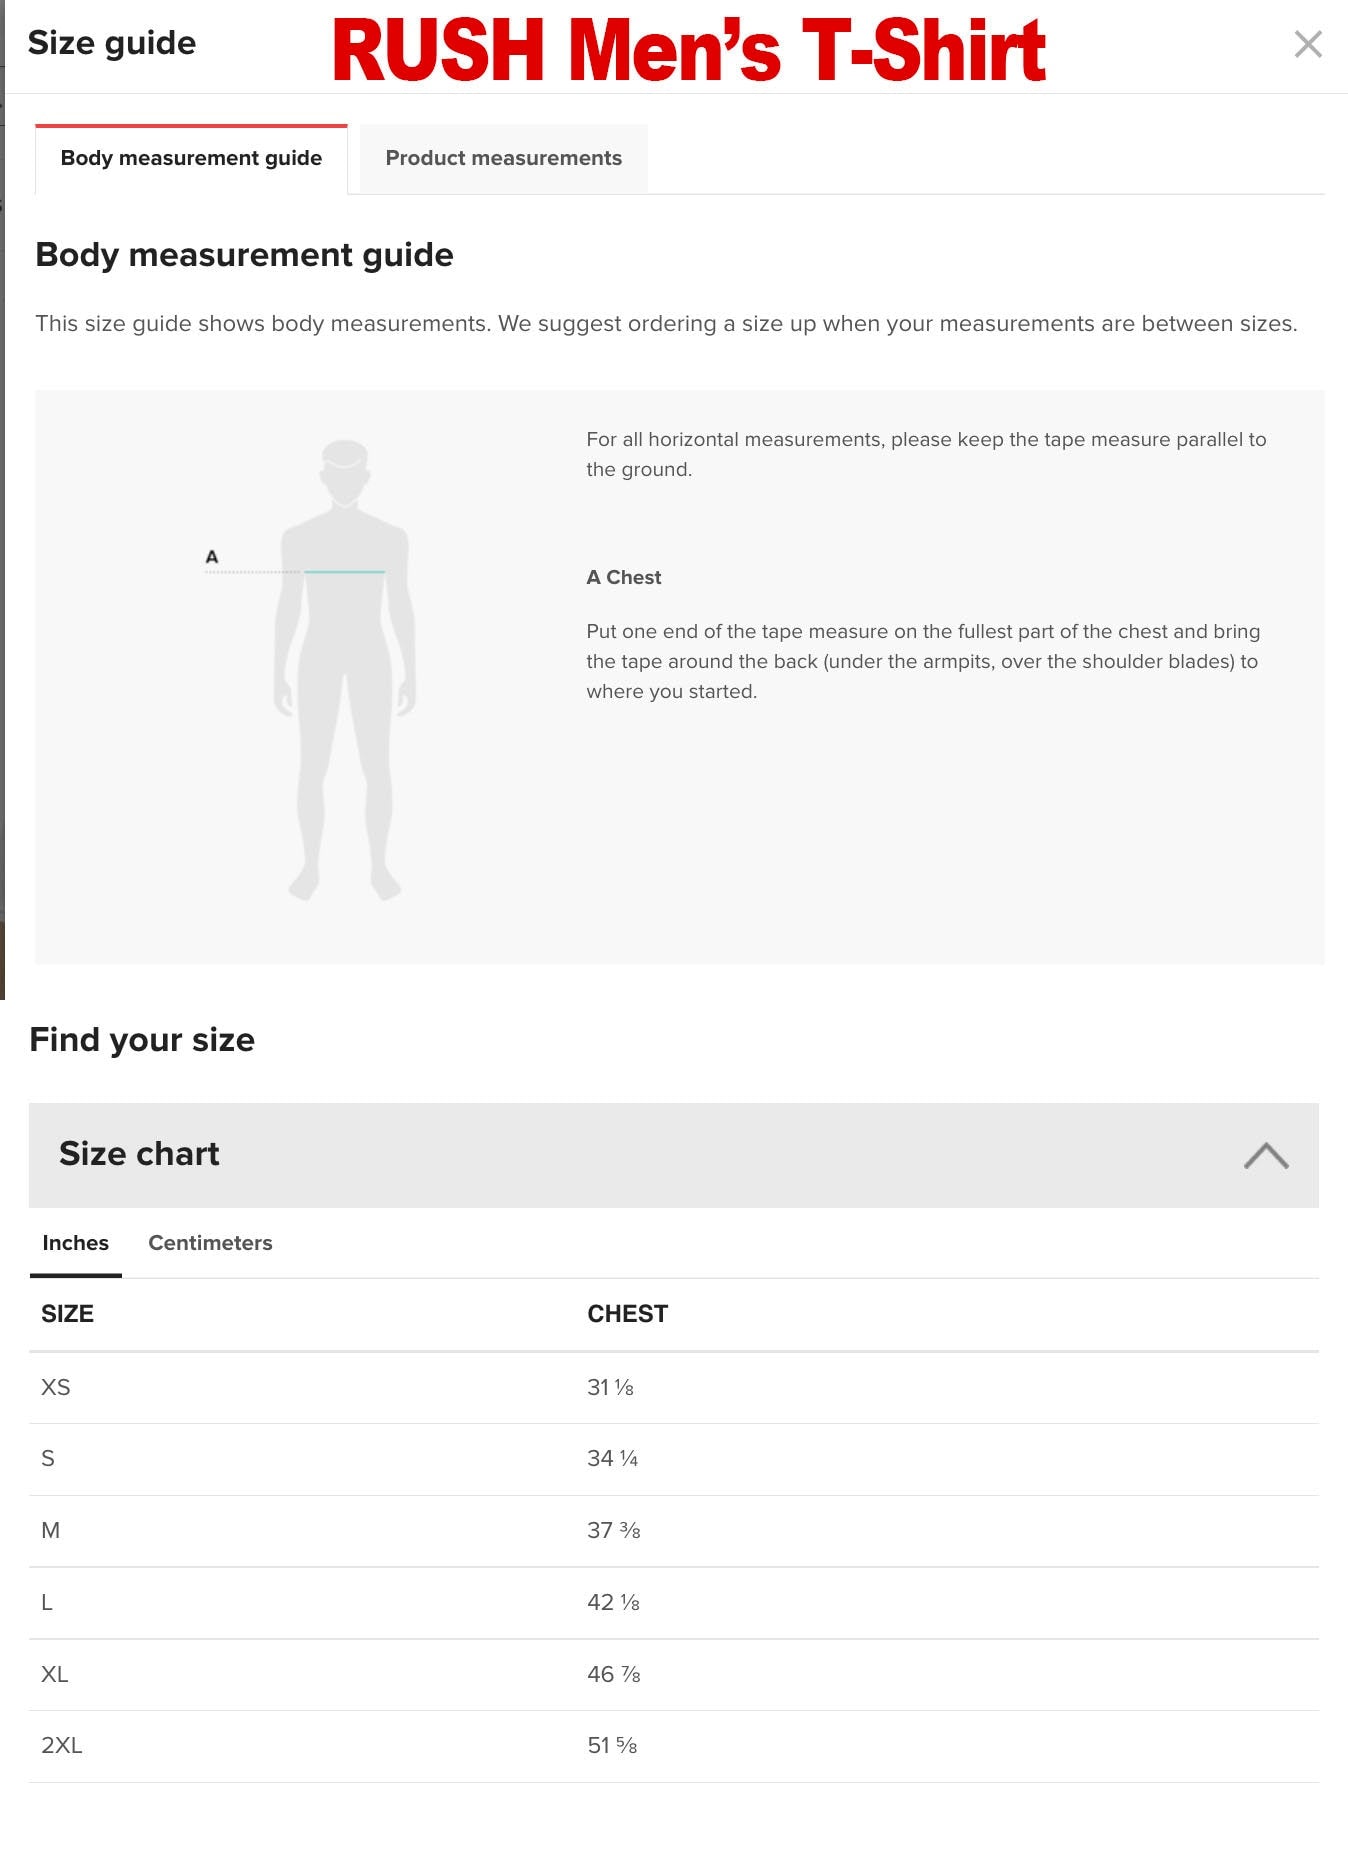This screenshot has height=1851, width=1348.
Task: Click the XL size row
Action: [673, 1675]
